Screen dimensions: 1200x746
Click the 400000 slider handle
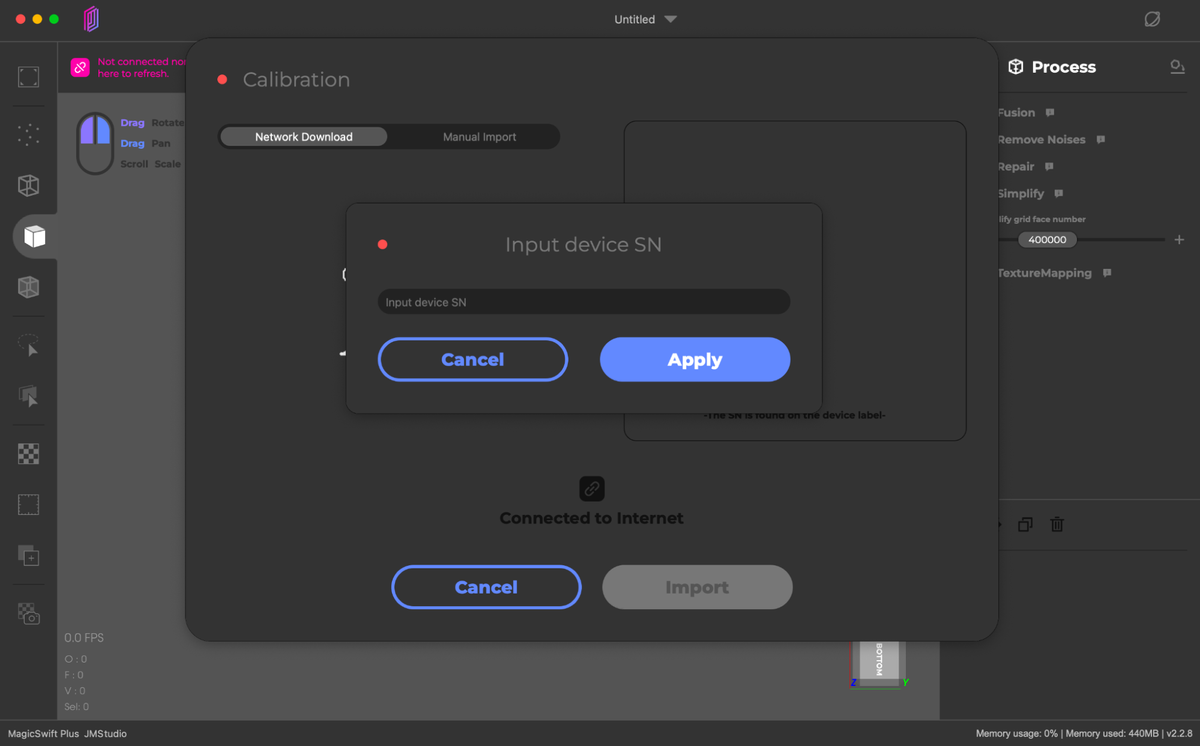pyautogui.click(x=1047, y=240)
